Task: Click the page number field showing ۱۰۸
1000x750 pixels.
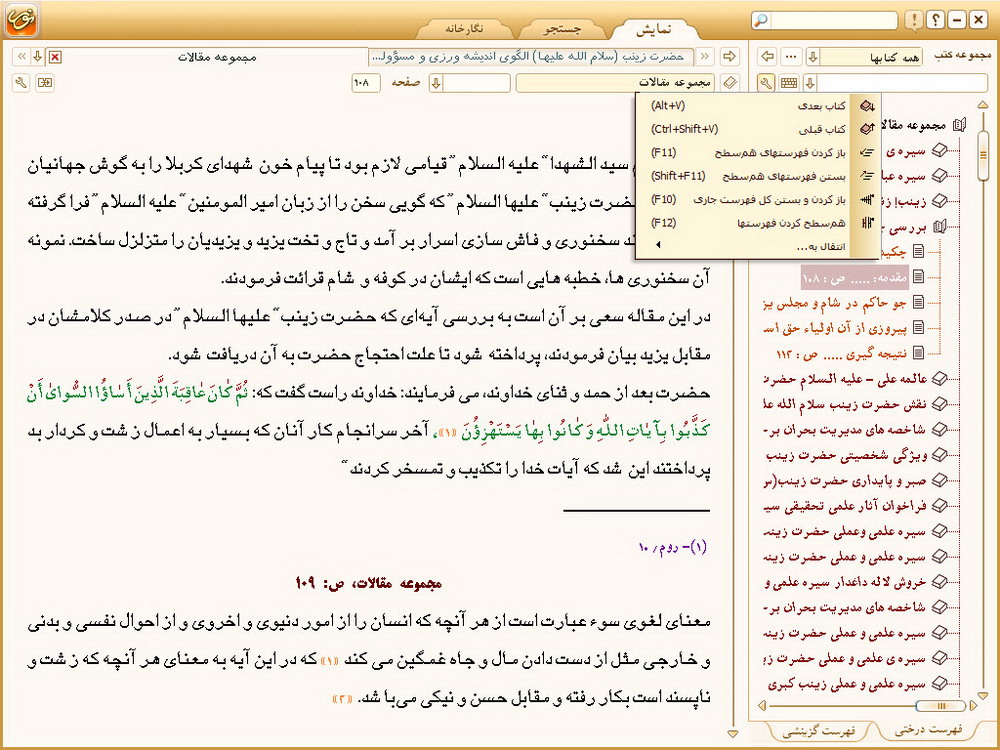Action: pyautogui.click(x=365, y=83)
